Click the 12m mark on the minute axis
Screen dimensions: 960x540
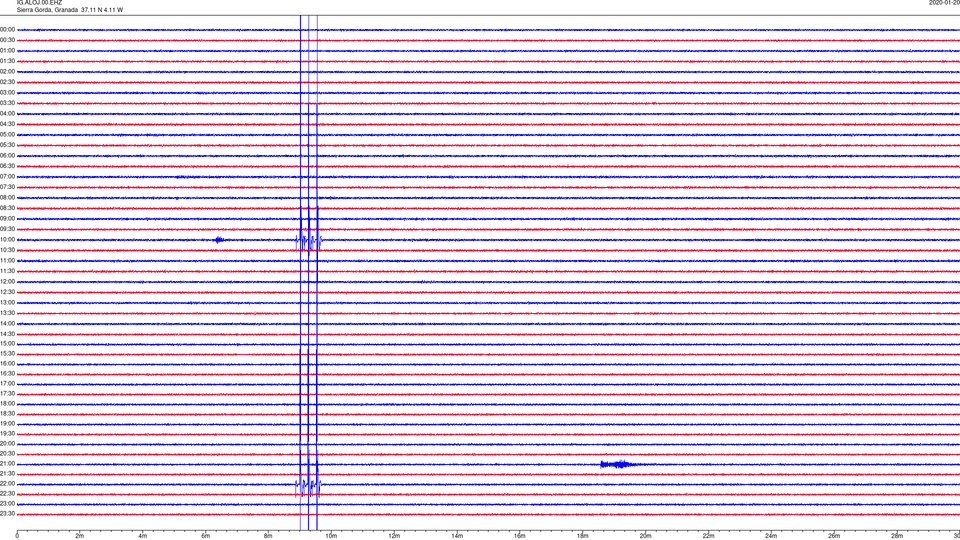coord(394,536)
